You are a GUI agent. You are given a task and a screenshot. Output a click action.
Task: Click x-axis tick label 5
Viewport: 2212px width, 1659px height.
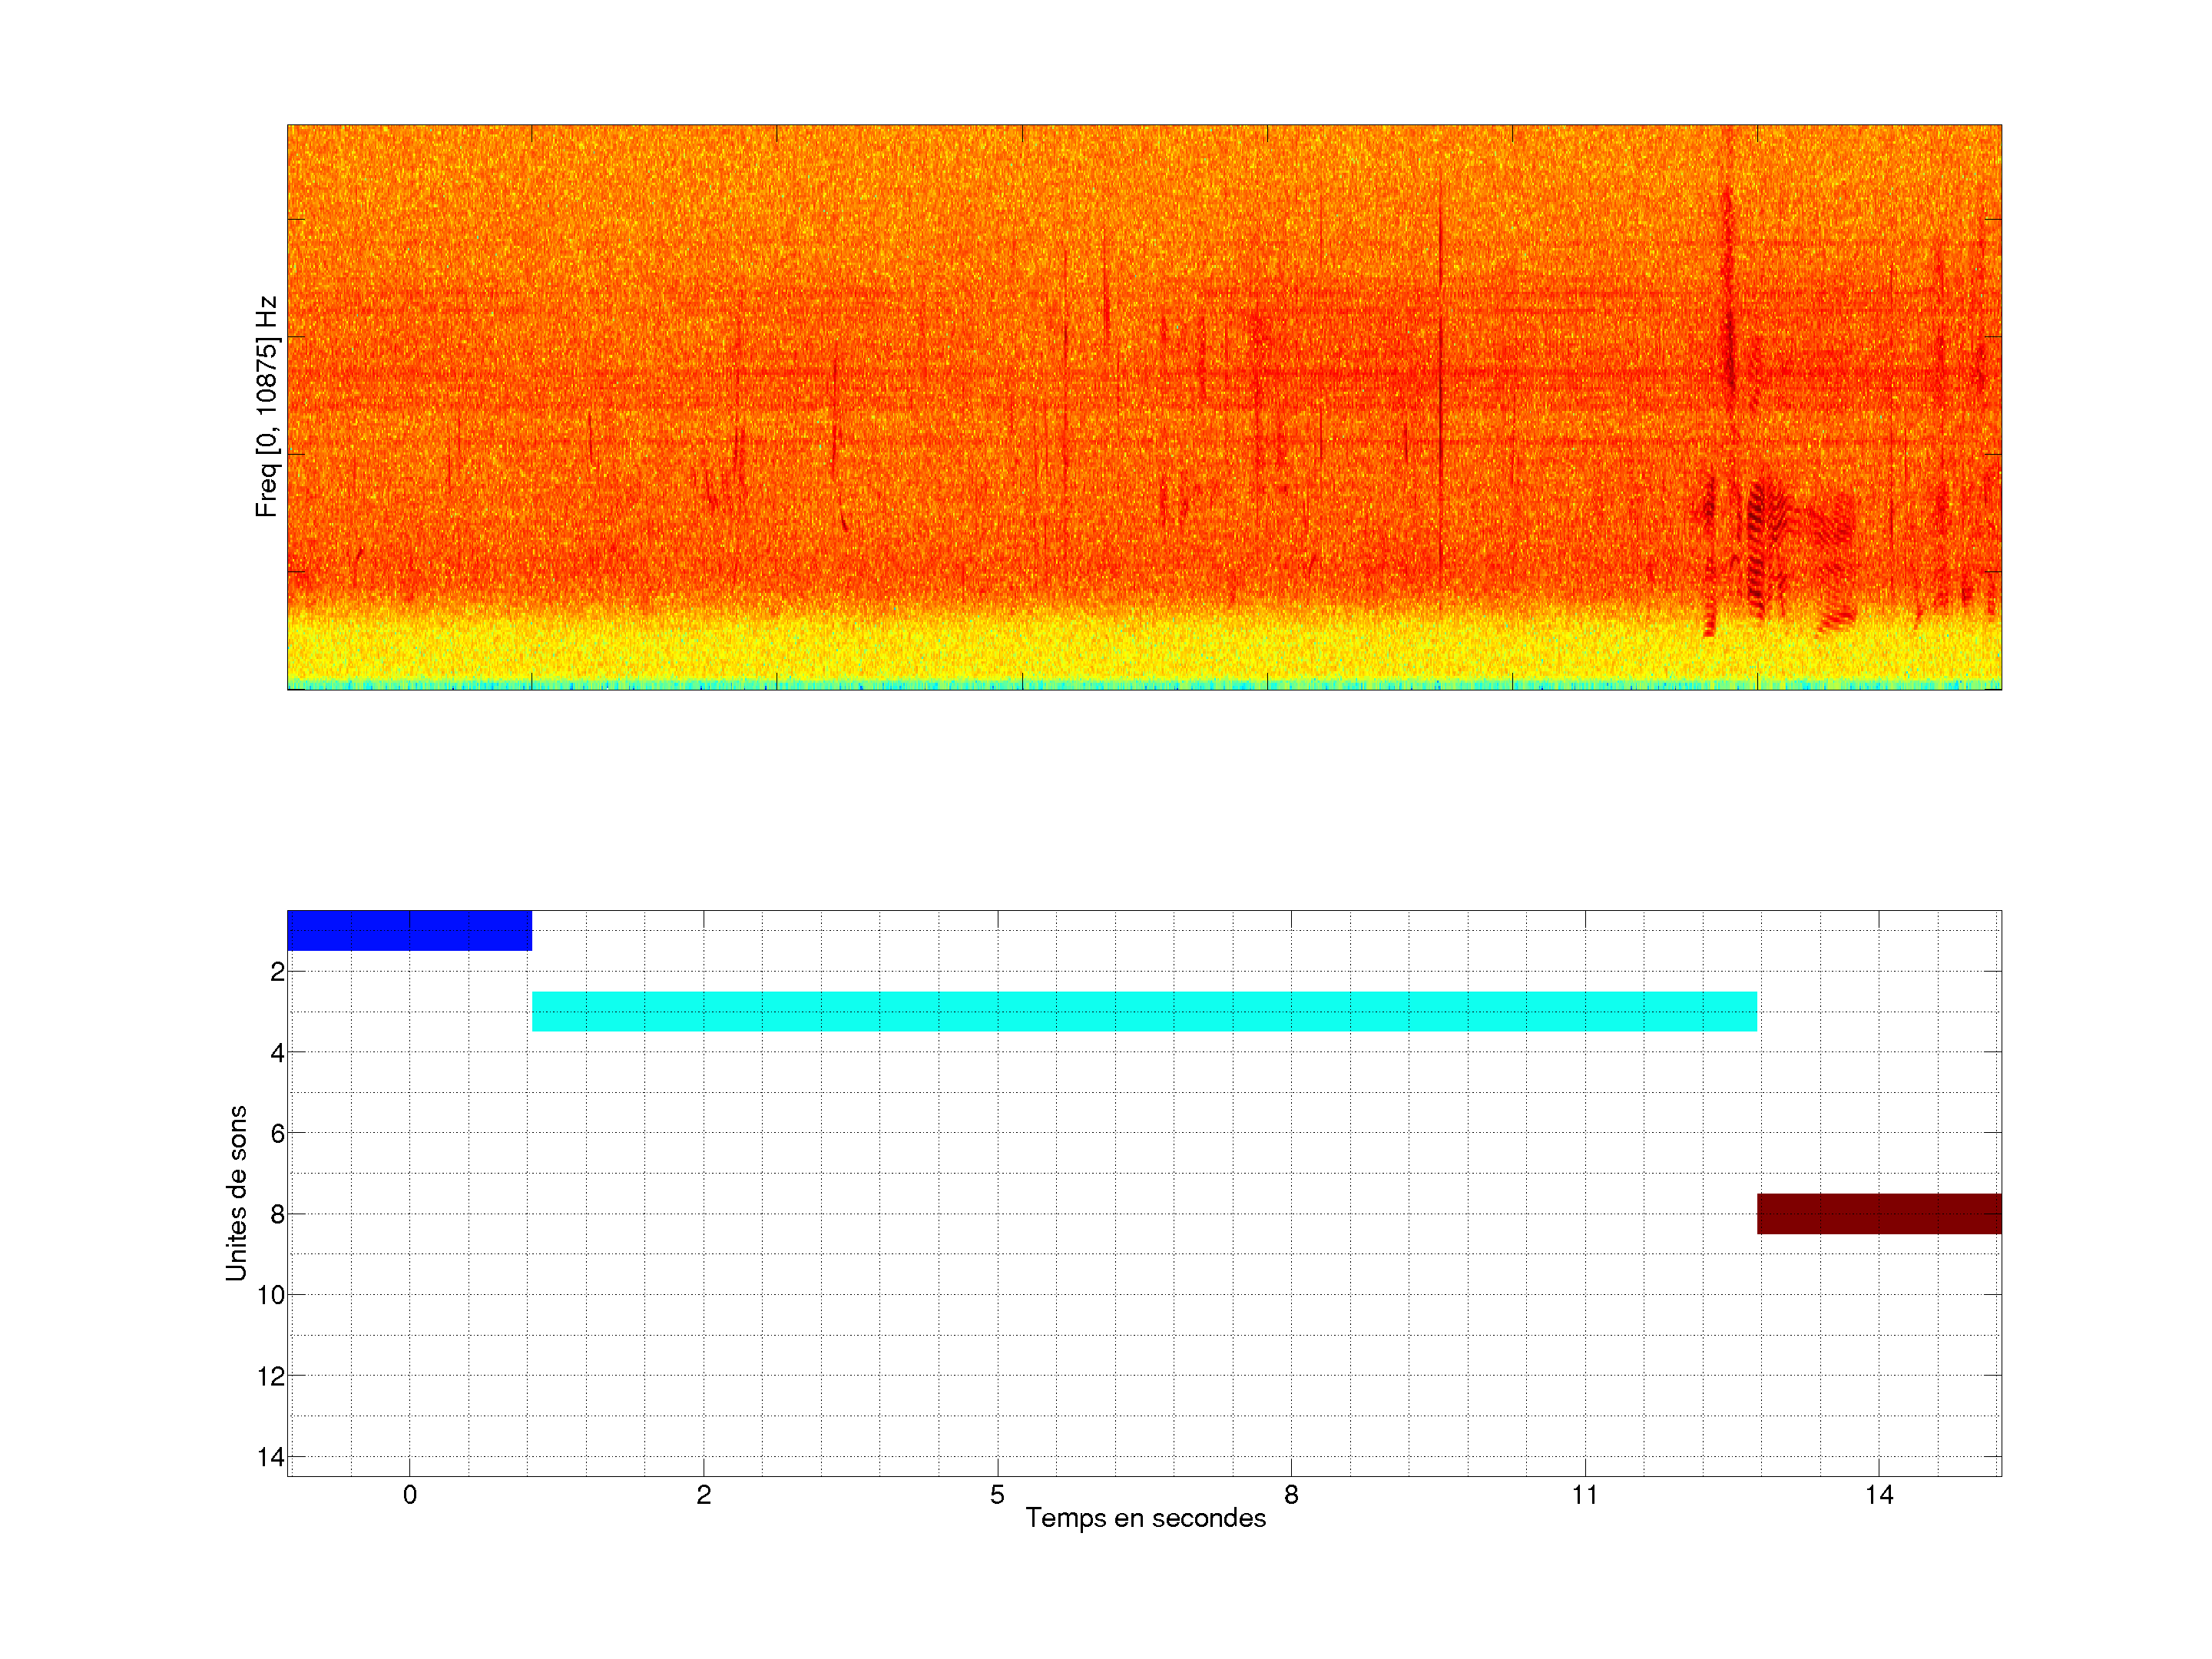tap(997, 1495)
